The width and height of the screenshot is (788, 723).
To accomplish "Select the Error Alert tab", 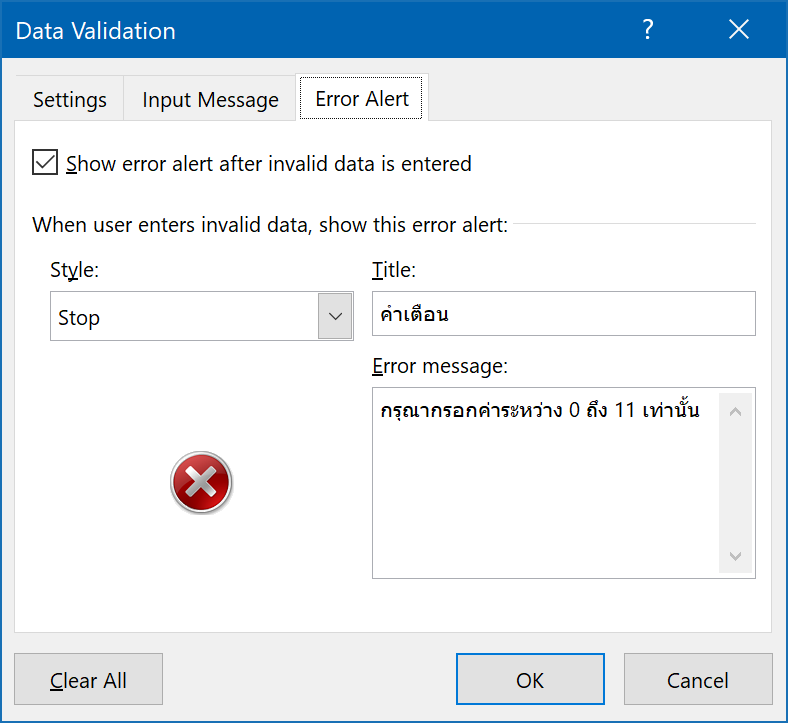I will pyautogui.click(x=361, y=98).
